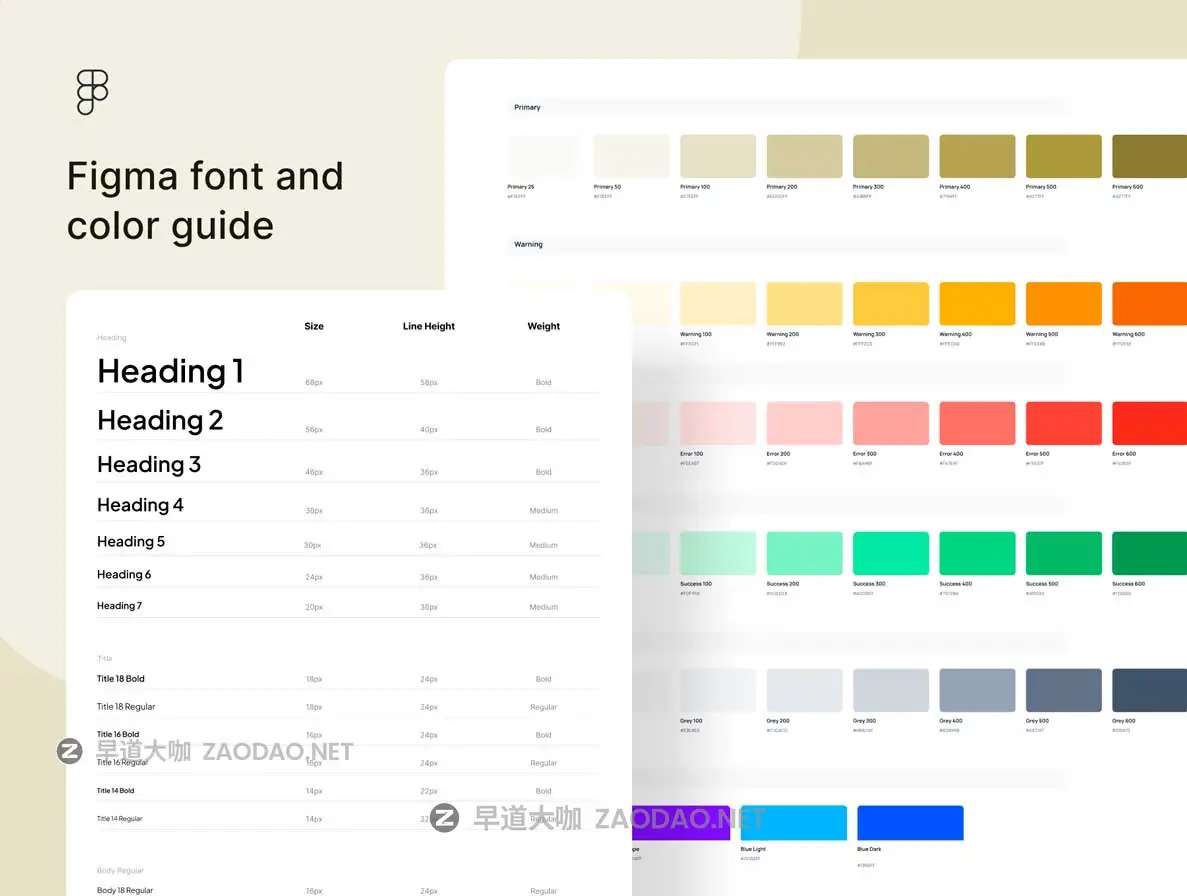Viewport: 1187px width, 896px height.
Task: Select the Error 500 color swatch
Action: (x=1063, y=422)
